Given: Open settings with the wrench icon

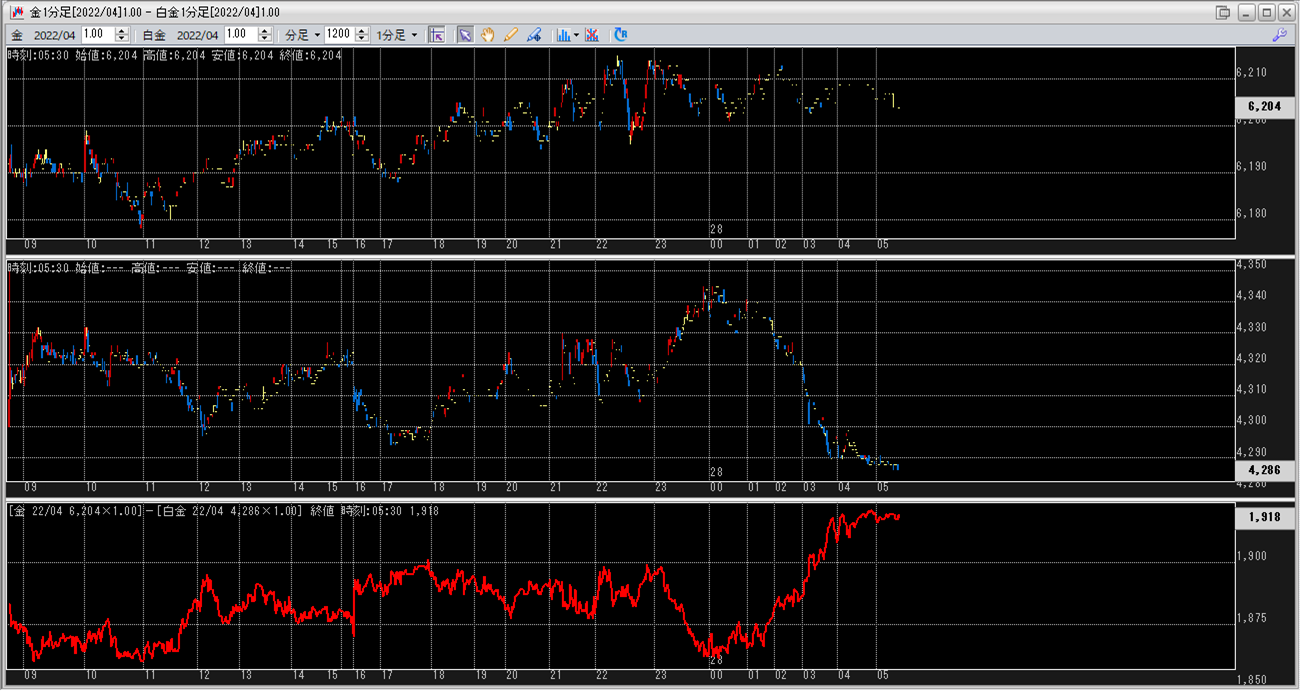Looking at the screenshot, I should pyautogui.click(x=1278, y=35).
